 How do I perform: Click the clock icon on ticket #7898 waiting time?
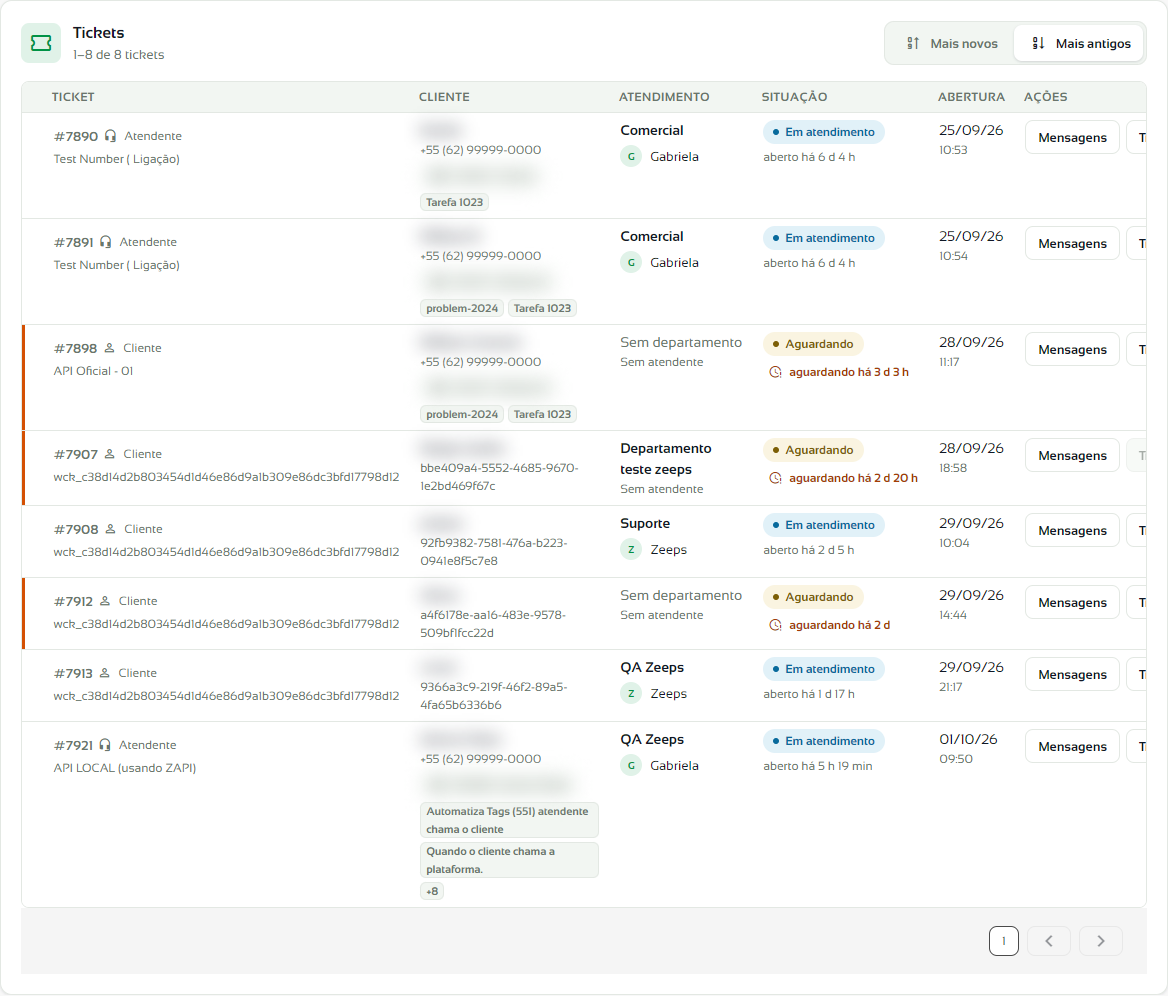pyautogui.click(x=775, y=372)
